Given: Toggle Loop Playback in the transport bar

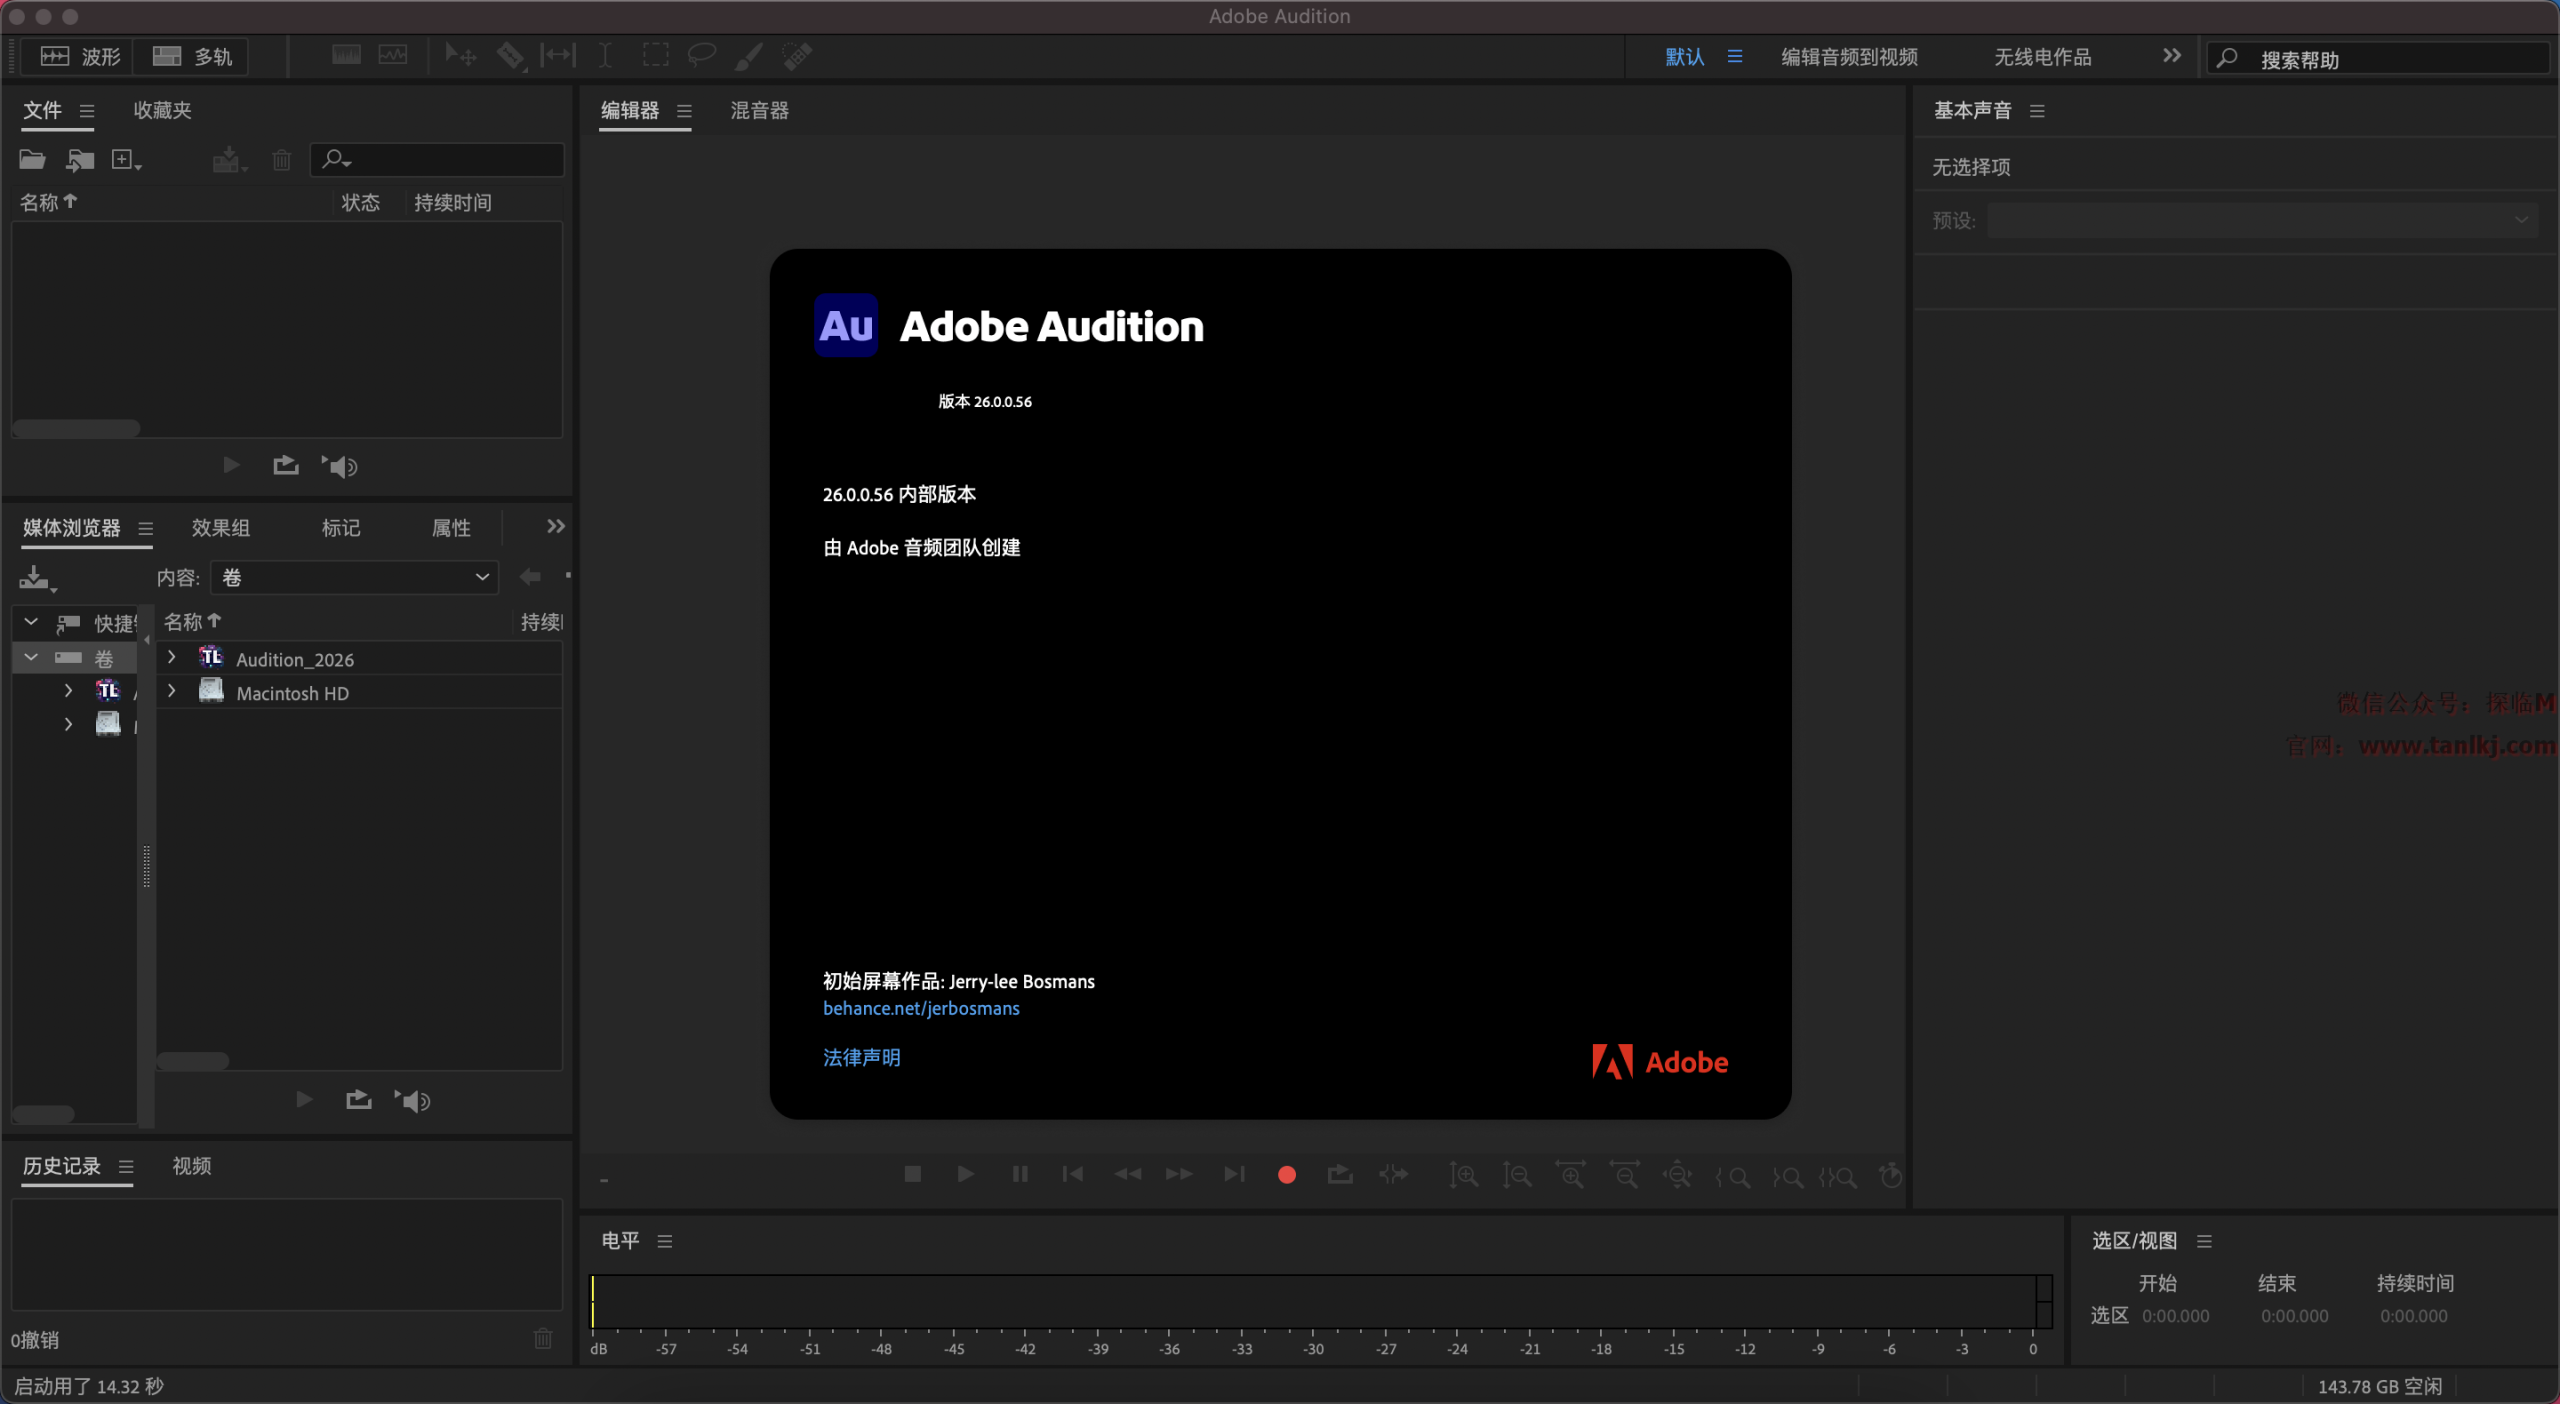Looking at the screenshot, I should tap(1340, 1174).
